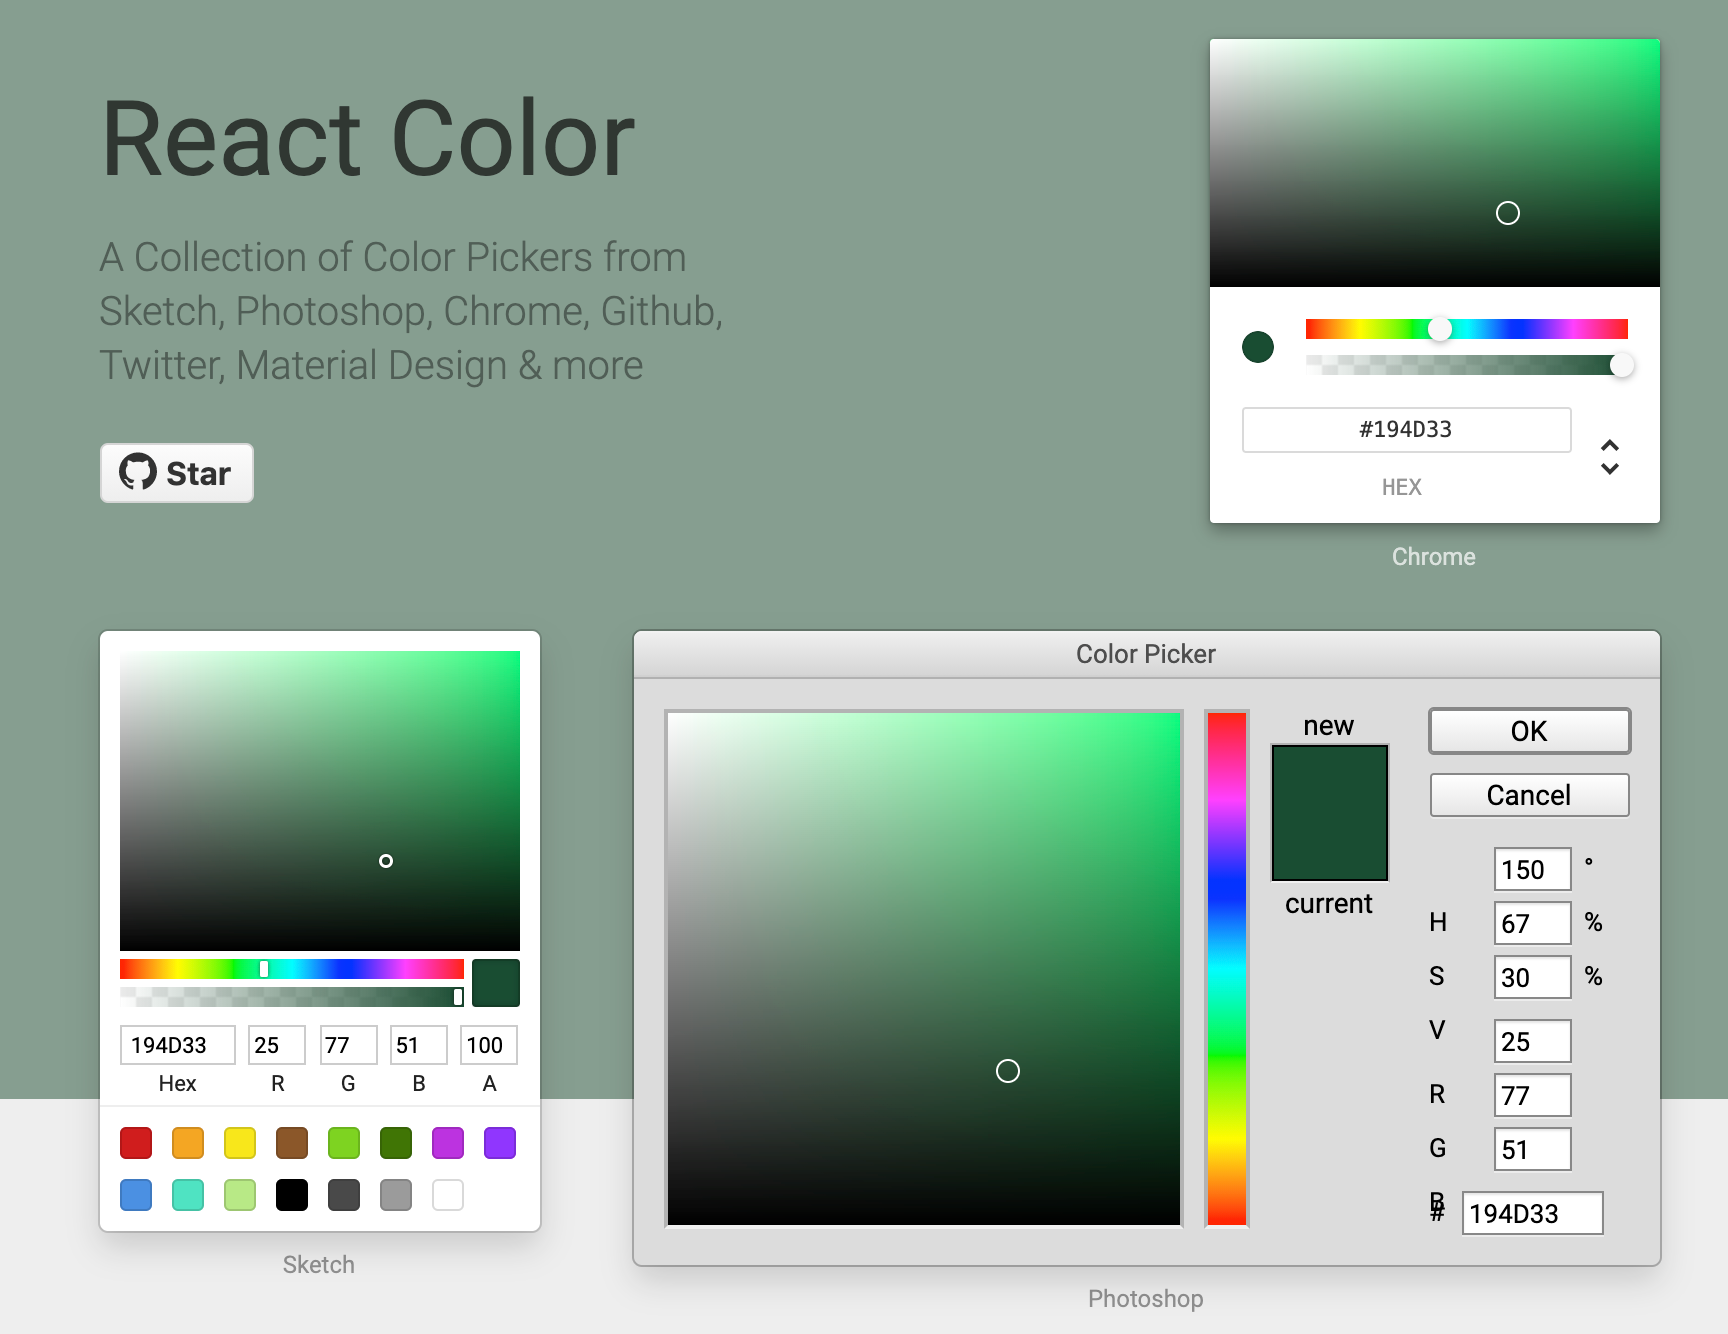Viewport: 1728px width, 1334px height.
Task: Click OK in the Photoshop Color Picker
Action: pos(1529,731)
